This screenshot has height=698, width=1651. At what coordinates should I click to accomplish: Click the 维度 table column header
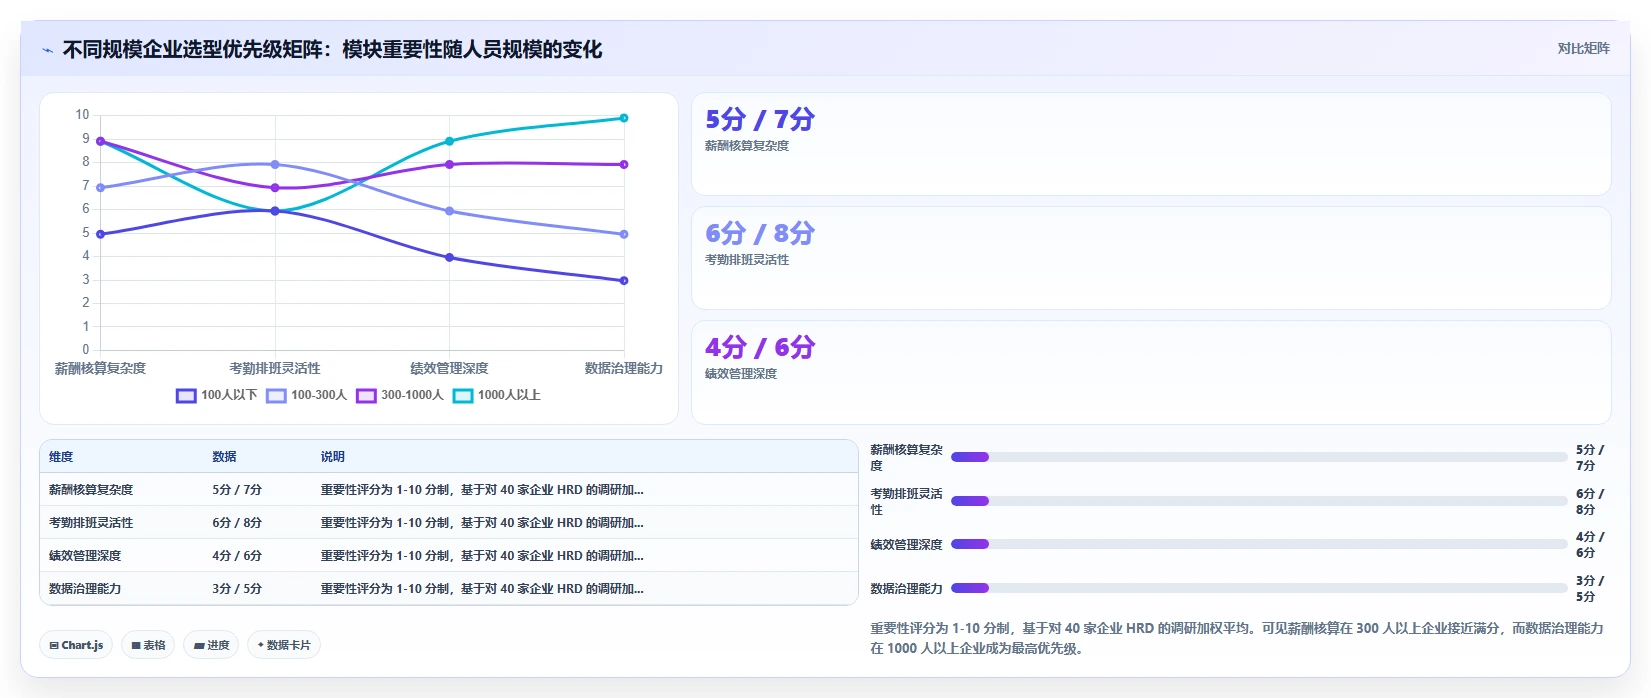pos(61,456)
